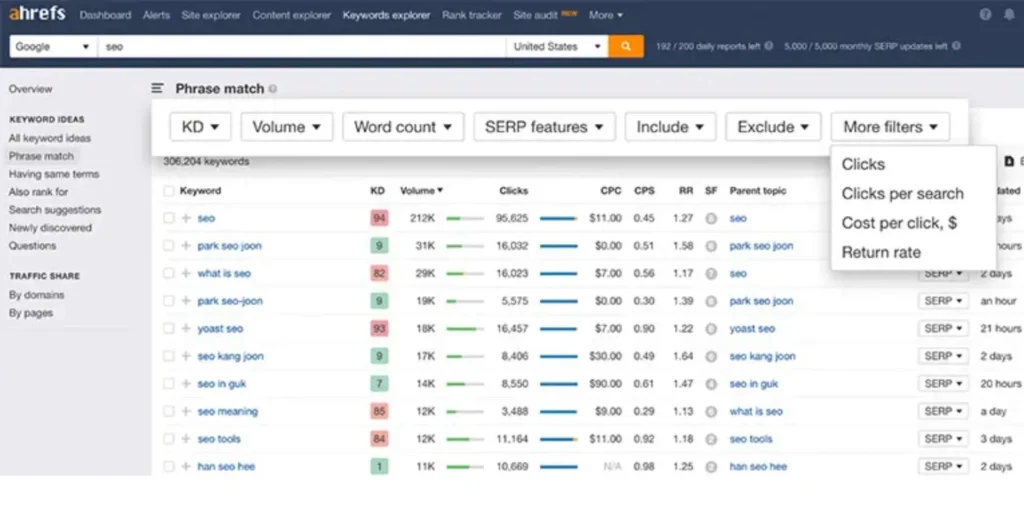Click SERP features icon in 'seo tools' row
Viewport: 1024px width, 512px height.
711,439
